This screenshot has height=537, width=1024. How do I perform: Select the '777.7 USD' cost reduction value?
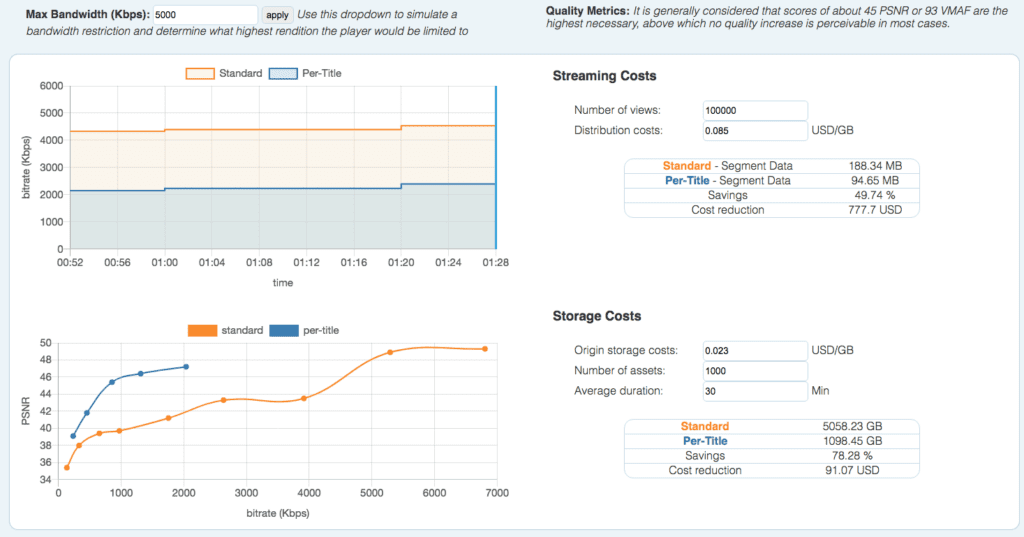pyautogui.click(x=874, y=210)
